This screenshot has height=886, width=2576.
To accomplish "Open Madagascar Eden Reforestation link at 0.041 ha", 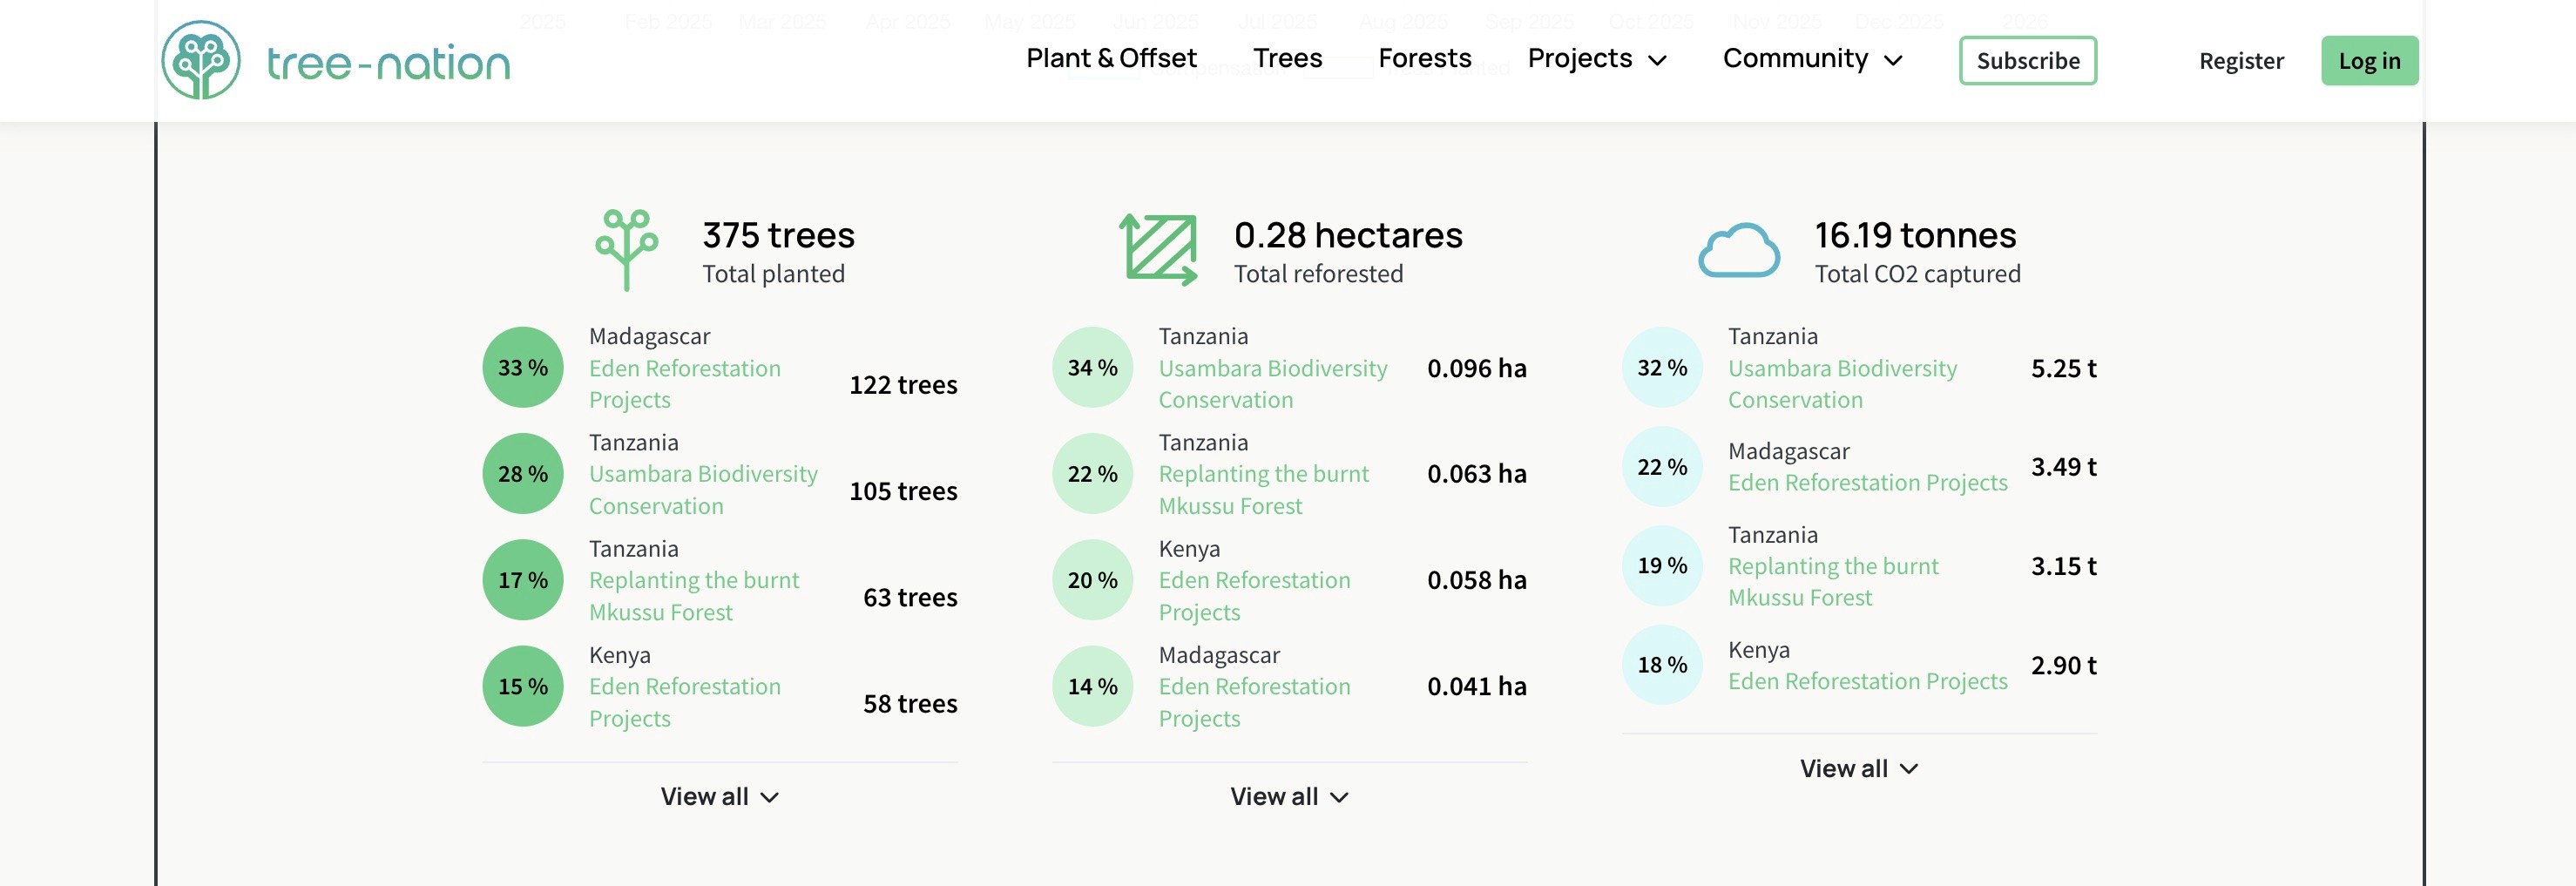I will point(1254,702).
